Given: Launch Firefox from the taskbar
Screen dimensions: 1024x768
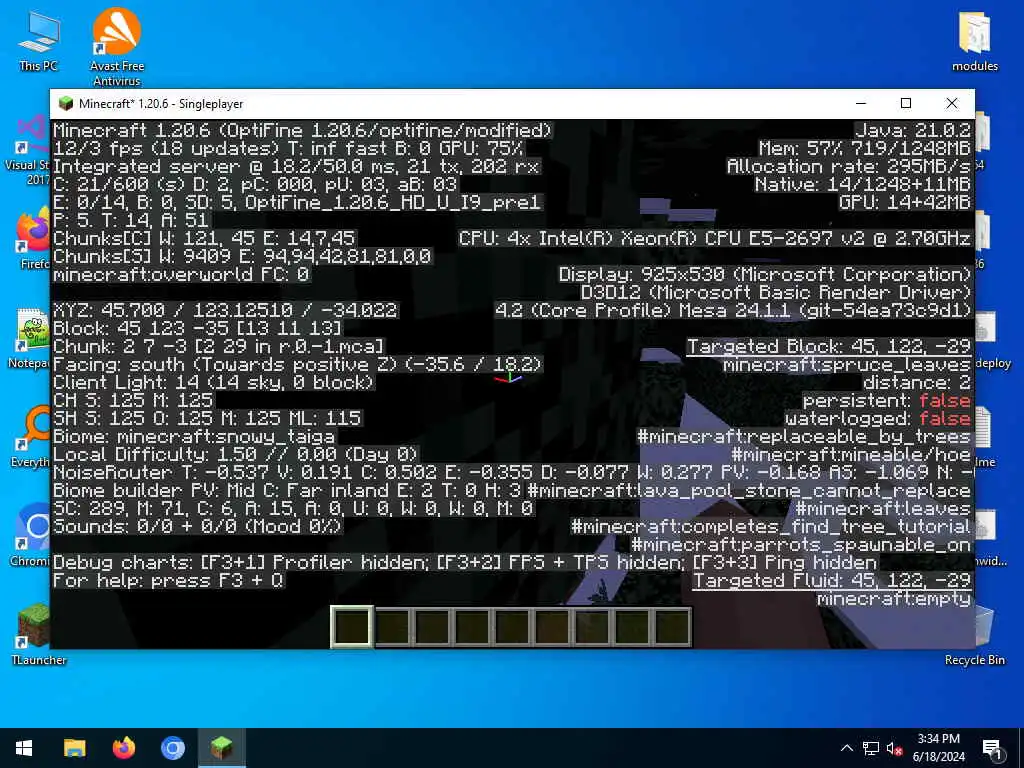Looking at the screenshot, I should coord(123,748).
